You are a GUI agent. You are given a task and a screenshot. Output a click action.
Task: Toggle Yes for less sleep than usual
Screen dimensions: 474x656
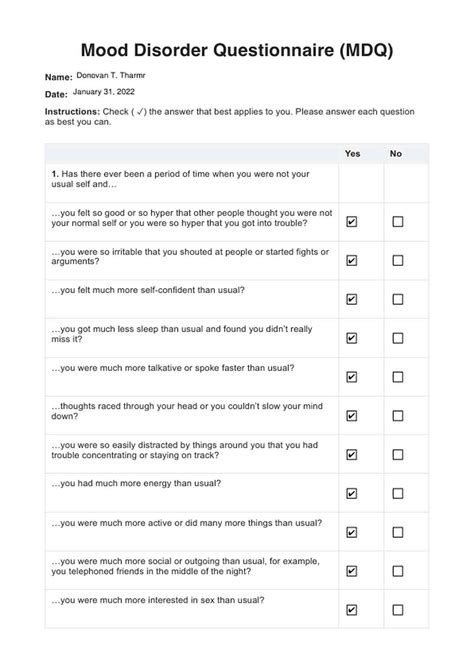click(x=351, y=338)
